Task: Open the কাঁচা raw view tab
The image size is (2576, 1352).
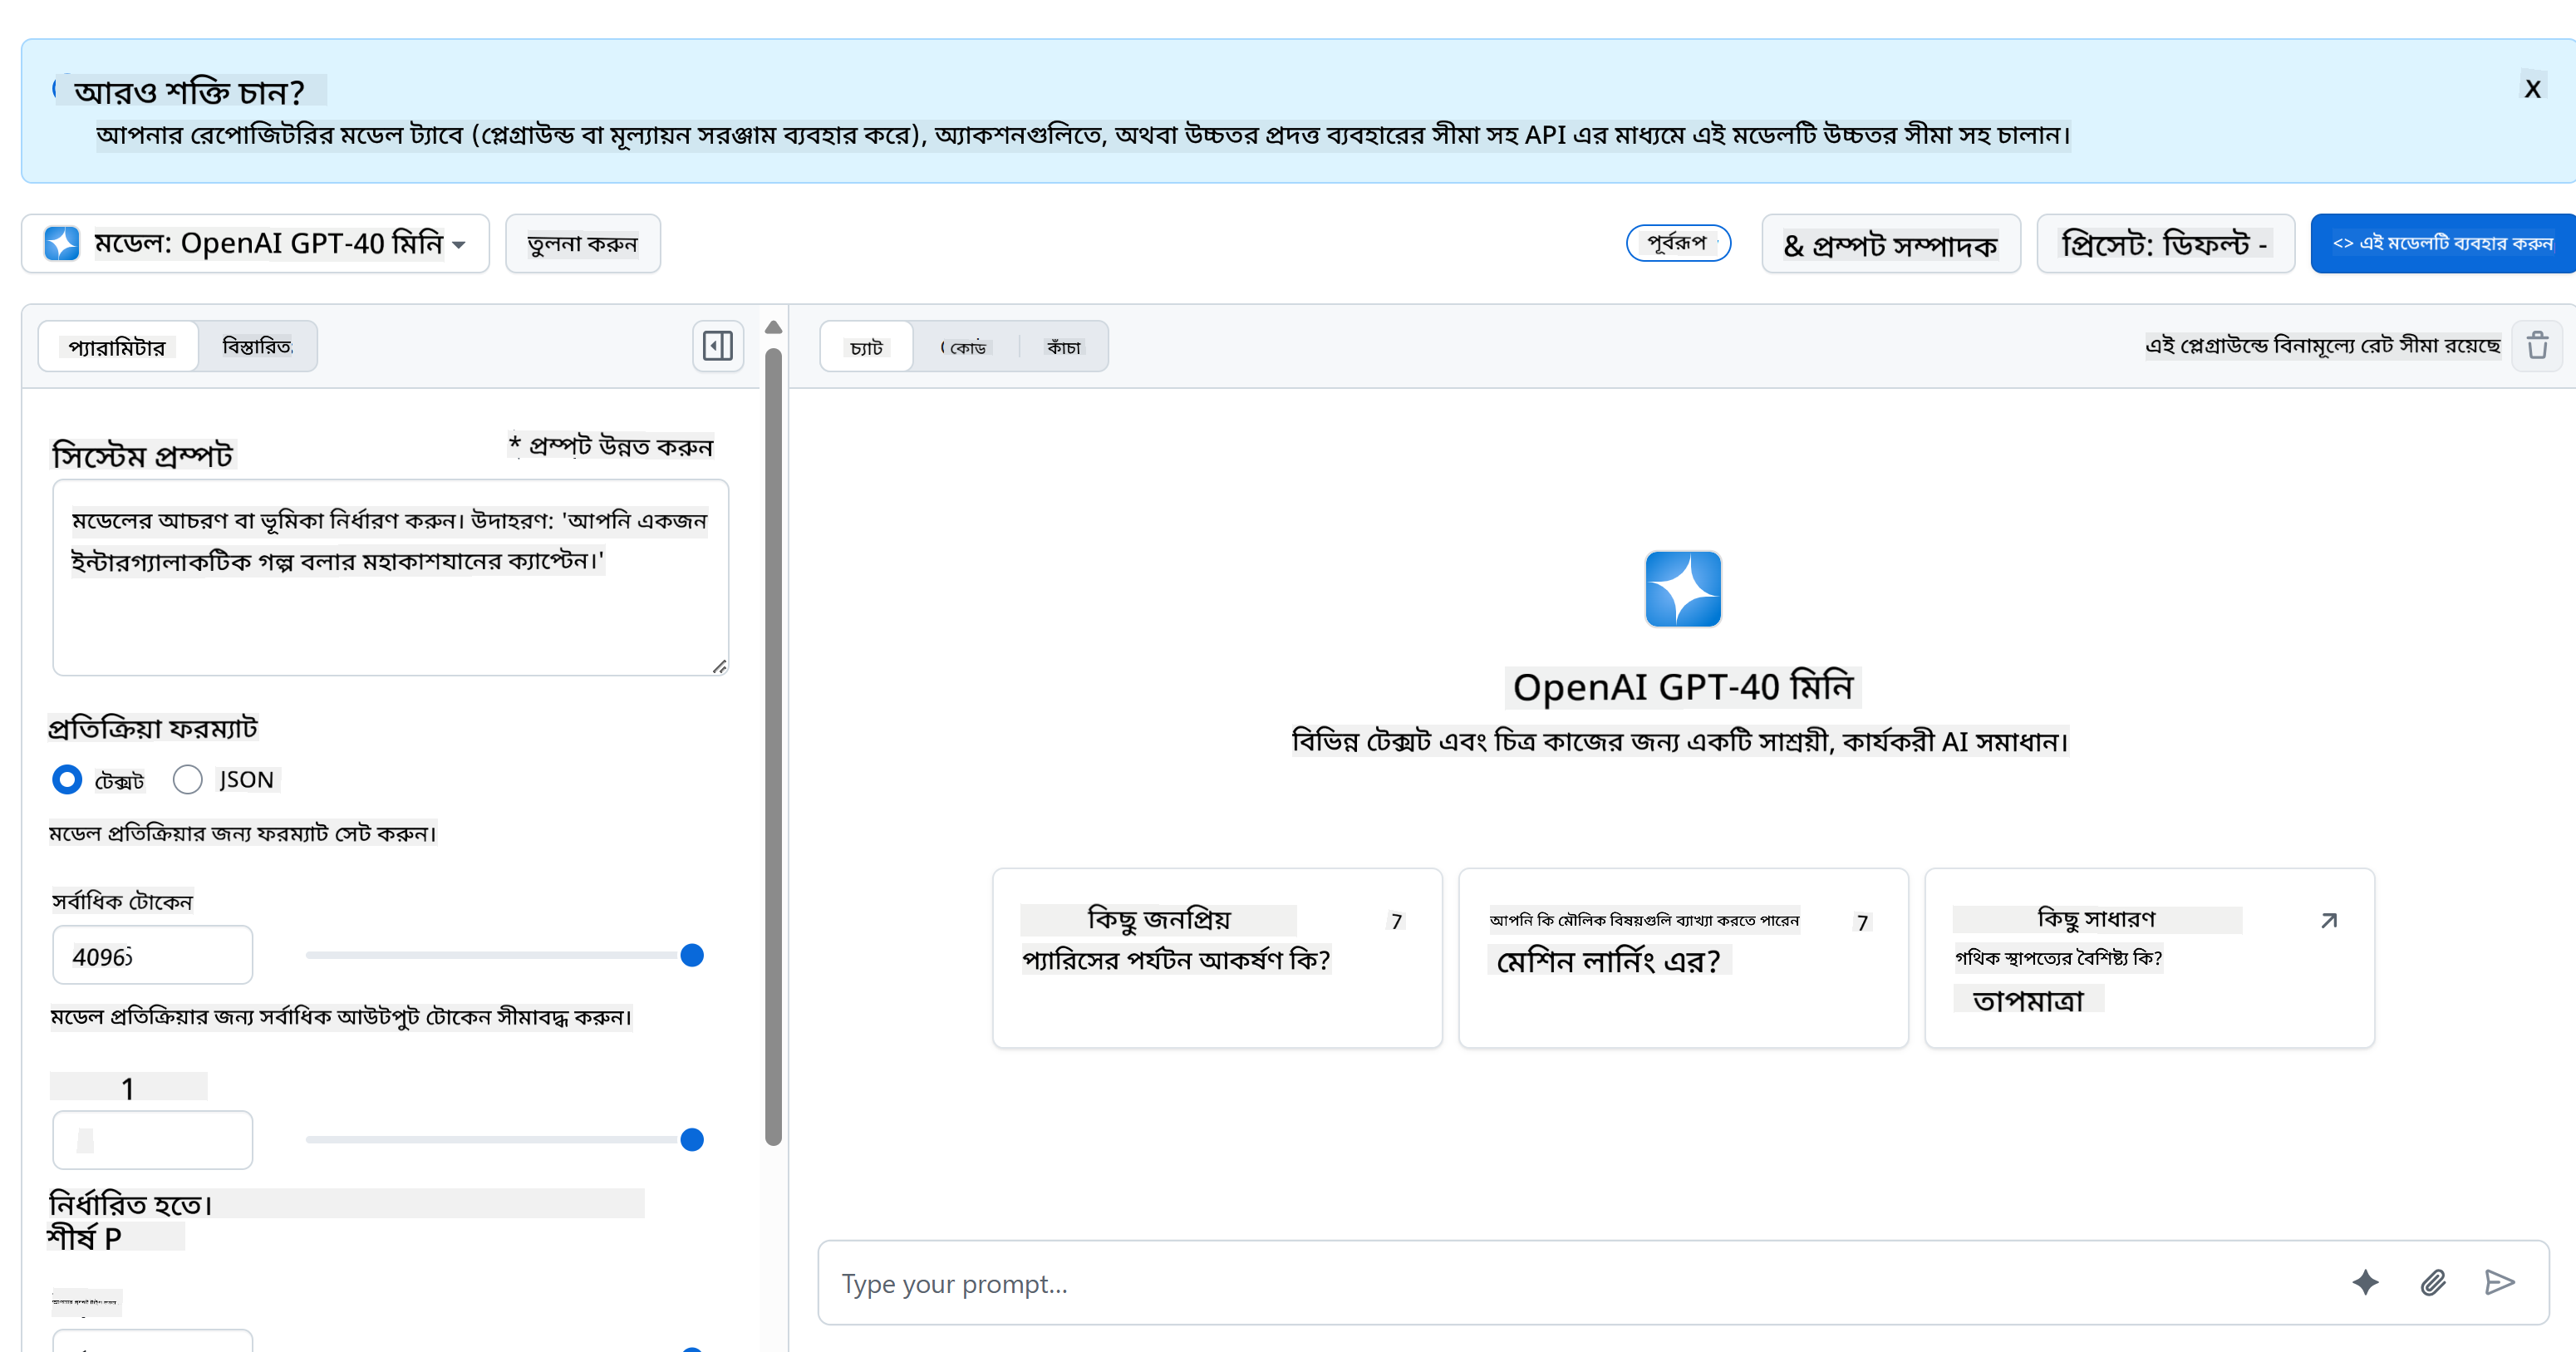Action: [1063, 347]
